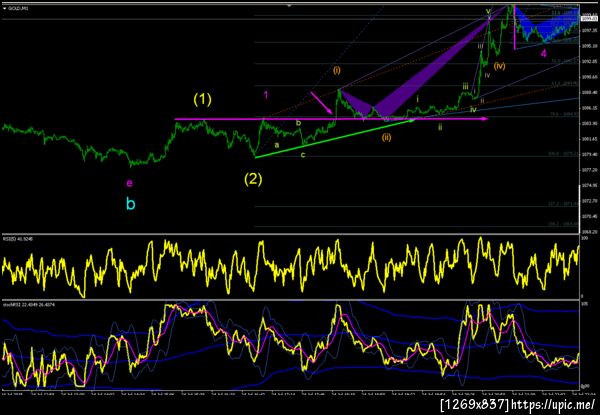
Task: Select the green wave i label
Action: click(x=417, y=99)
